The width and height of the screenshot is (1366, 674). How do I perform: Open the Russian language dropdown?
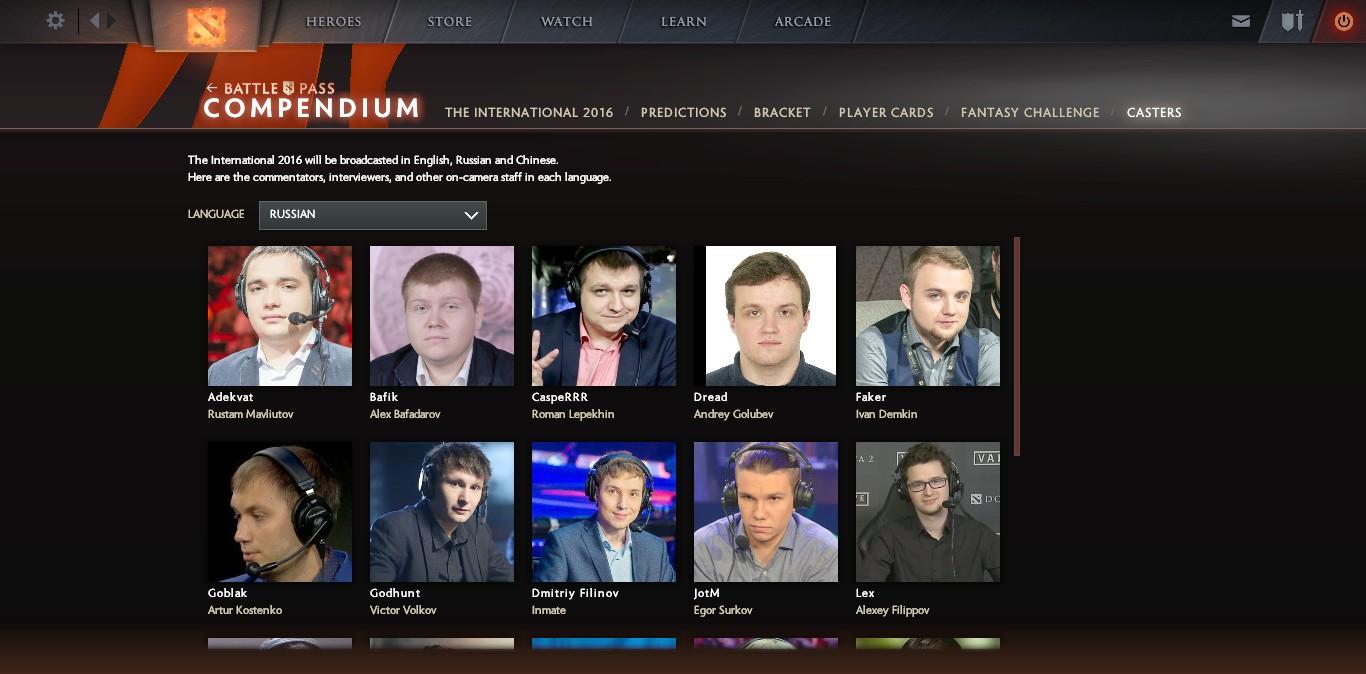(373, 215)
